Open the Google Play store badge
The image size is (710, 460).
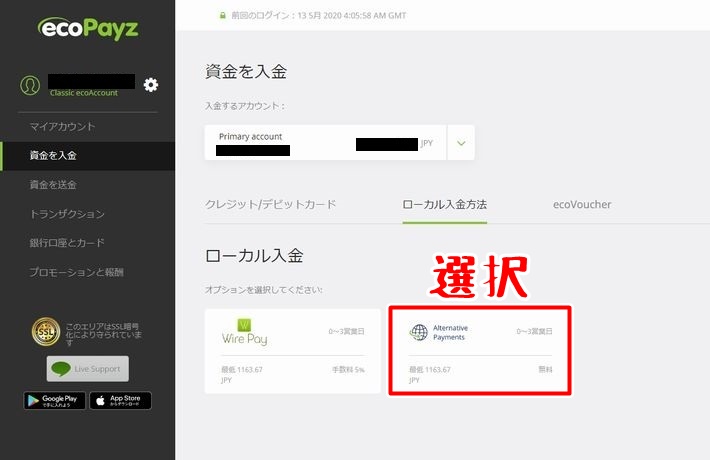tap(54, 400)
